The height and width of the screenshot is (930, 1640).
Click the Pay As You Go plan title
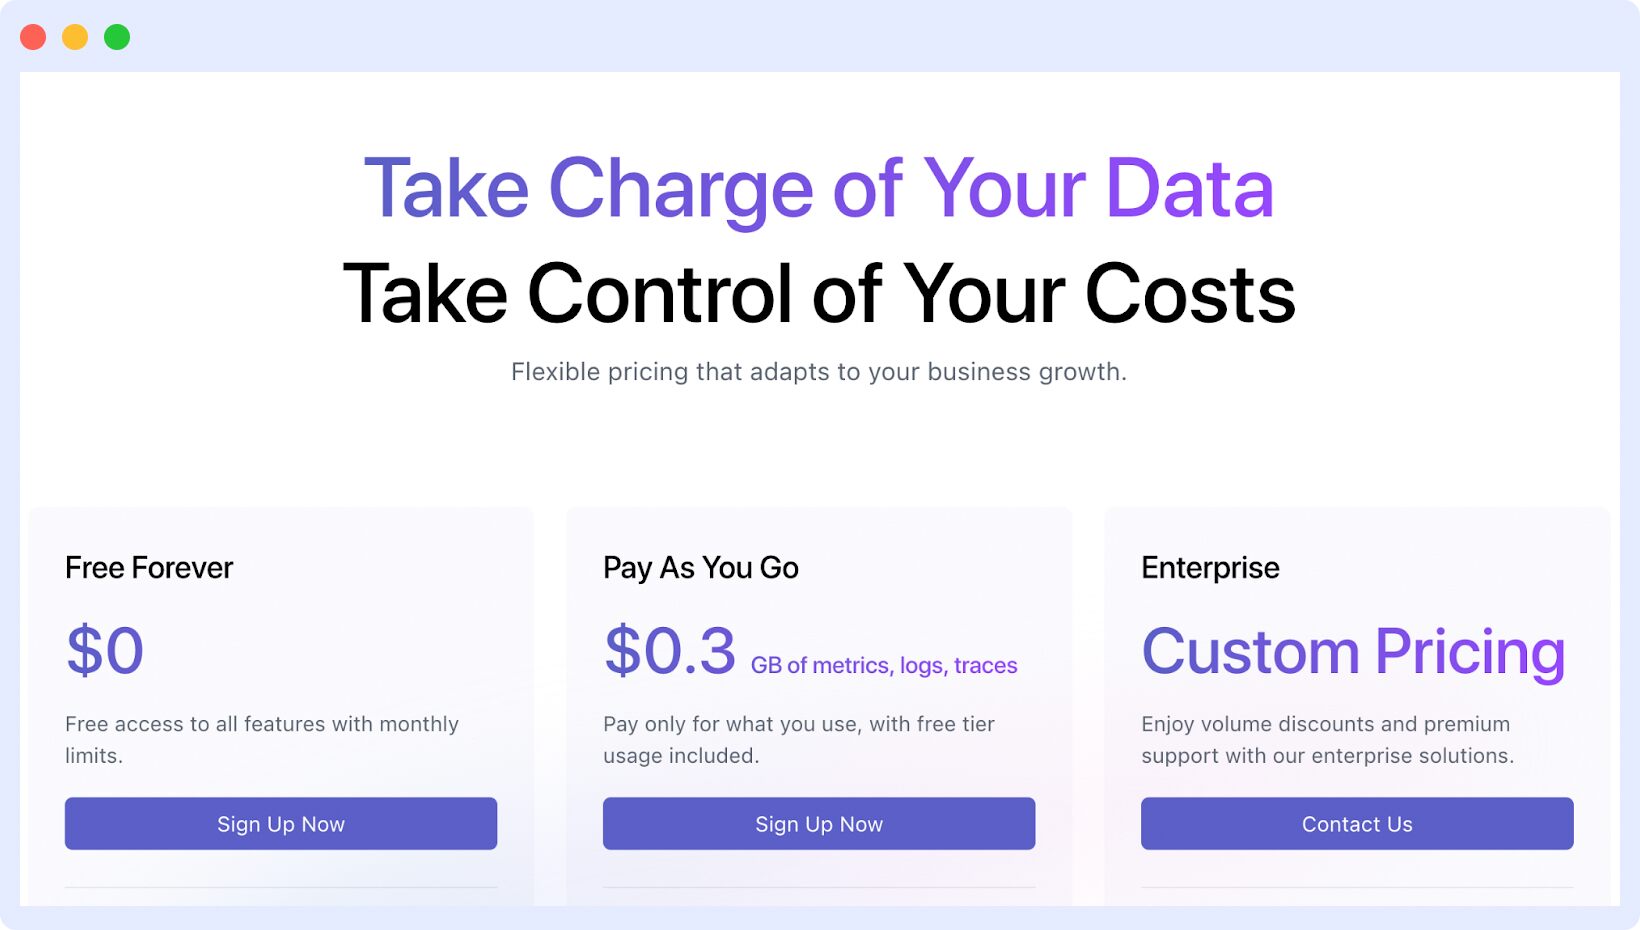[700, 567]
